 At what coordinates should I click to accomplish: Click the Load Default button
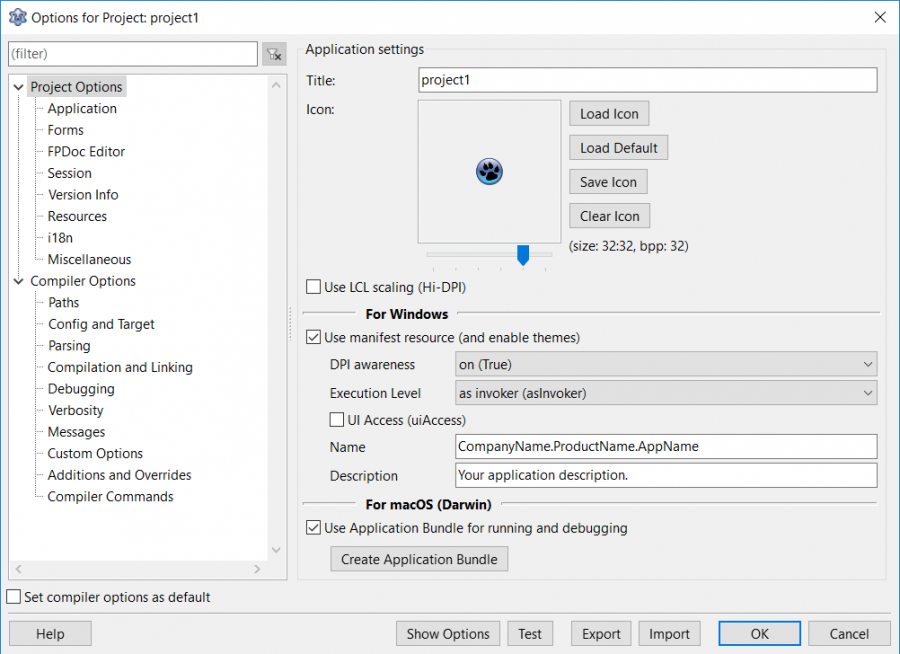618,147
